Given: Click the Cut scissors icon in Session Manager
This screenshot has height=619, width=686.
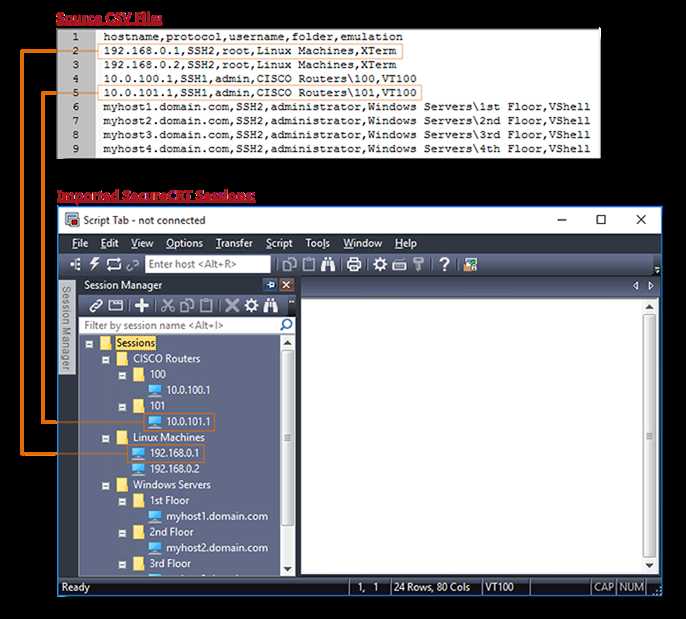Looking at the screenshot, I should click(168, 305).
